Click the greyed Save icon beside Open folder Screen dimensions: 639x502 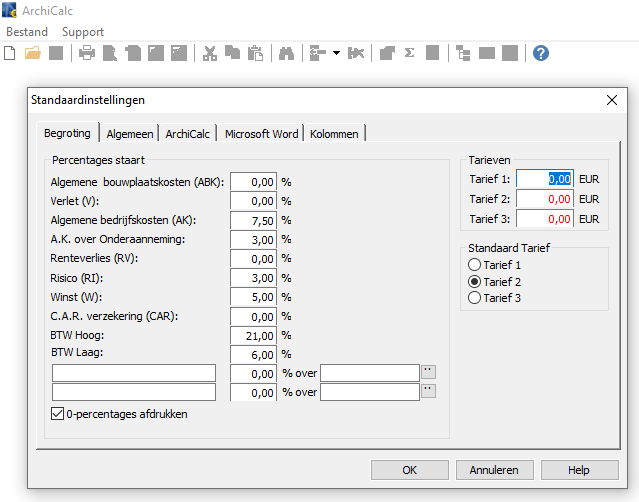56,53
